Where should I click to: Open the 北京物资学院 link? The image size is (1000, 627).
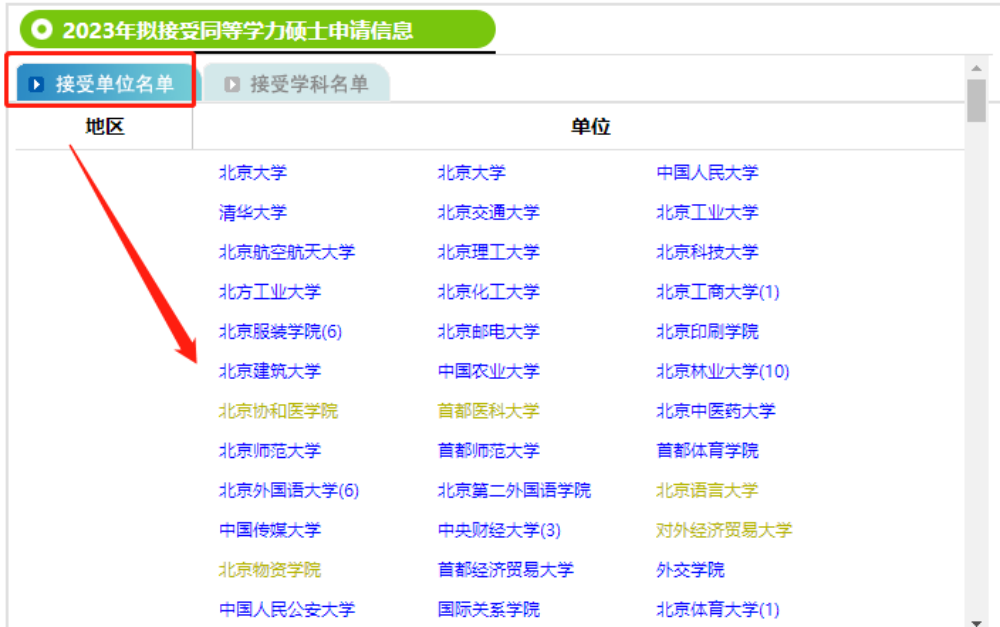(x=270, y=570)
